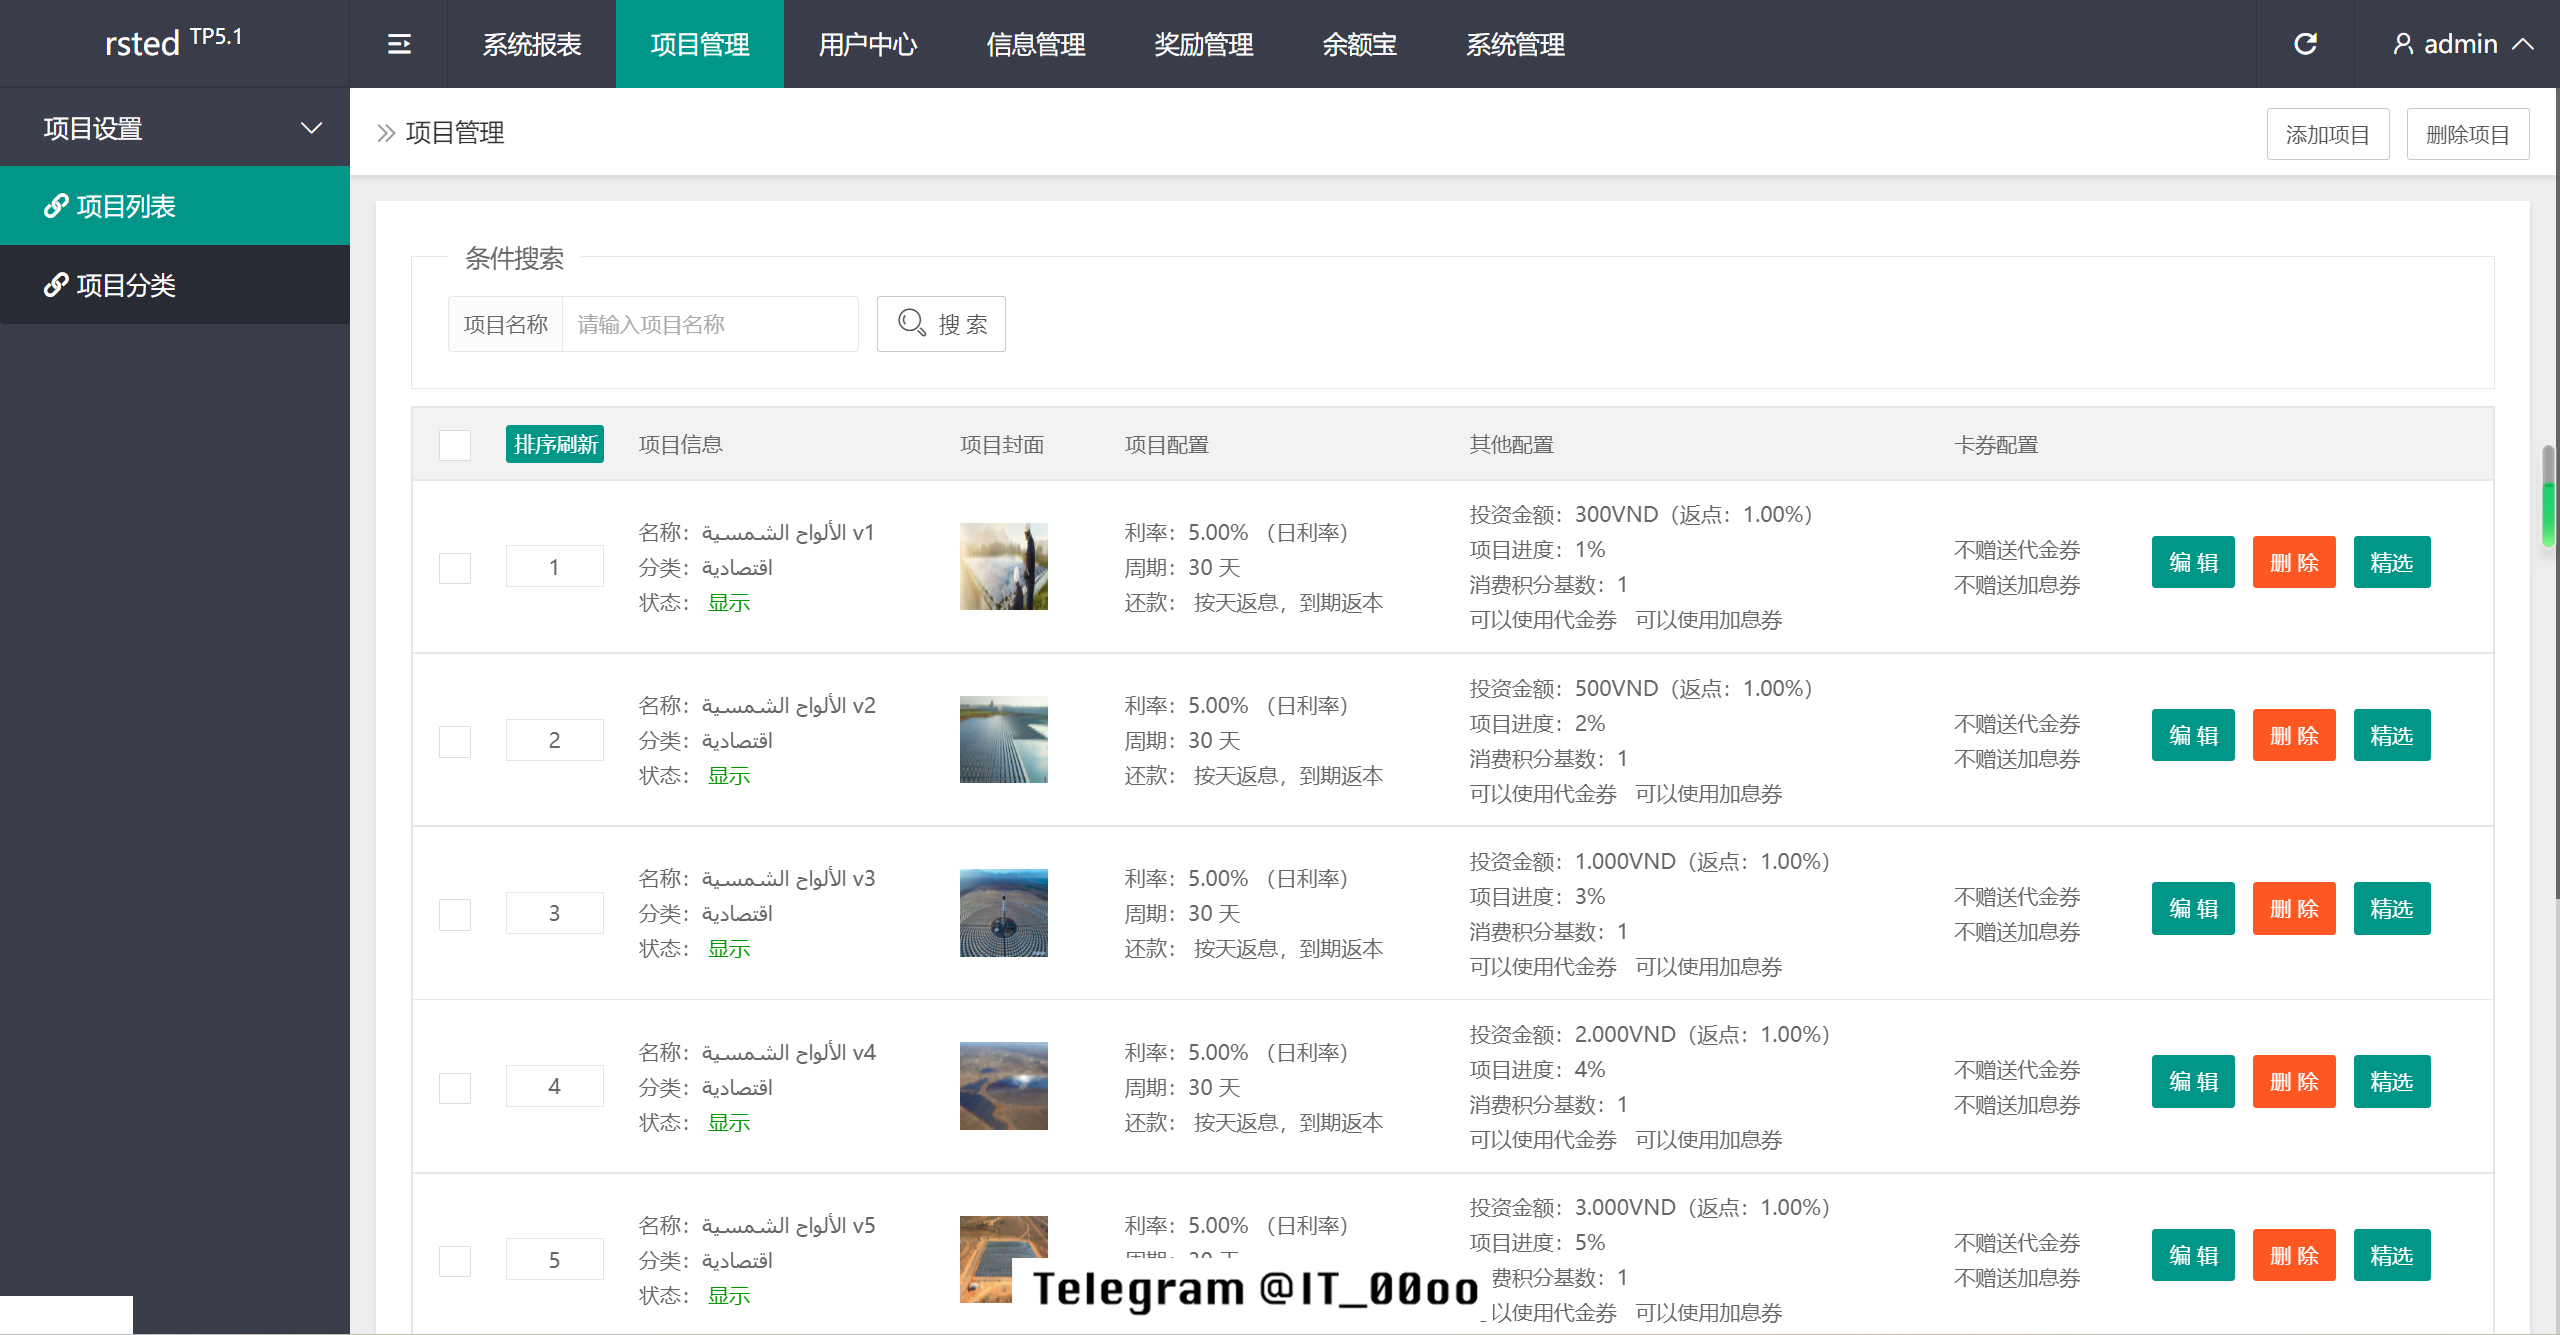The width and height of the screenshot is (2560, 1335).
Task: Click 其他配置 column header
Action: coord(1512,444)
